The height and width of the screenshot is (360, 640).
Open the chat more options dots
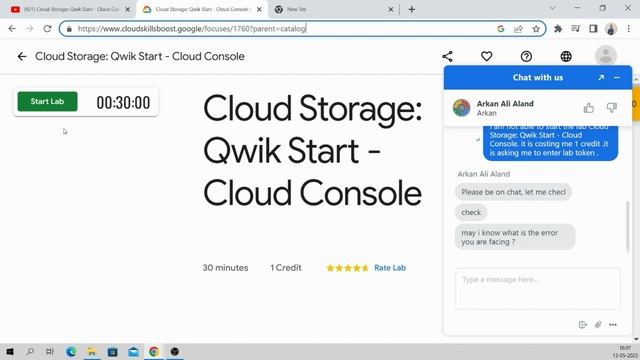pos(613,324)
